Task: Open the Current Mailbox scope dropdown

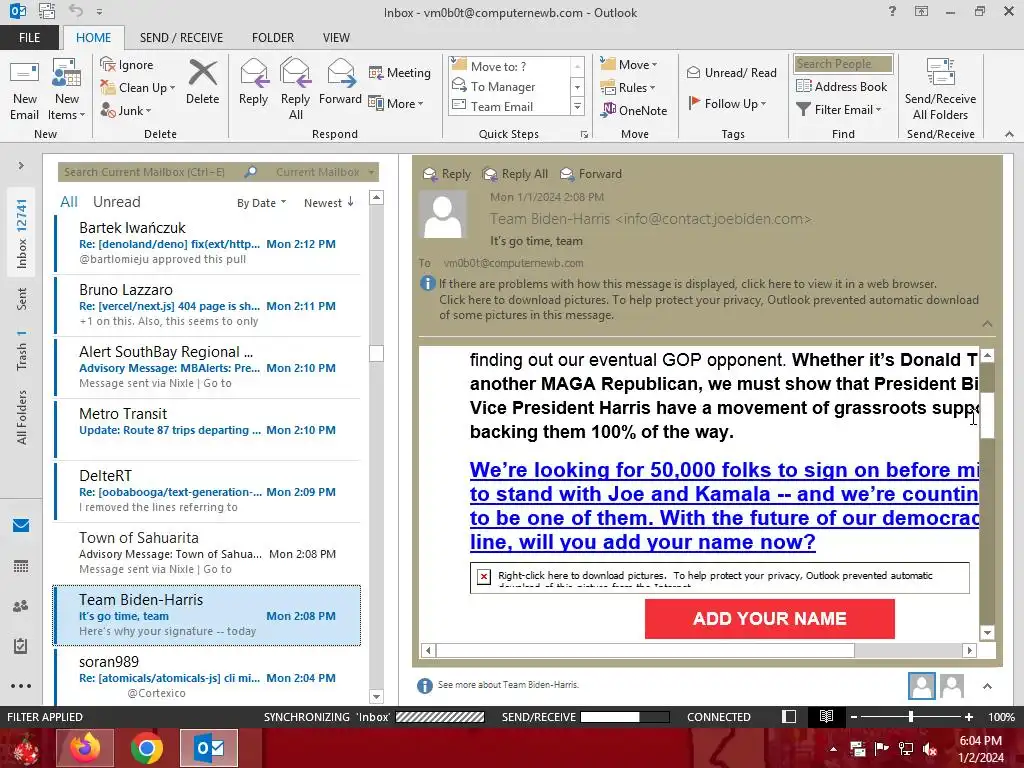Action: (325, 172)
